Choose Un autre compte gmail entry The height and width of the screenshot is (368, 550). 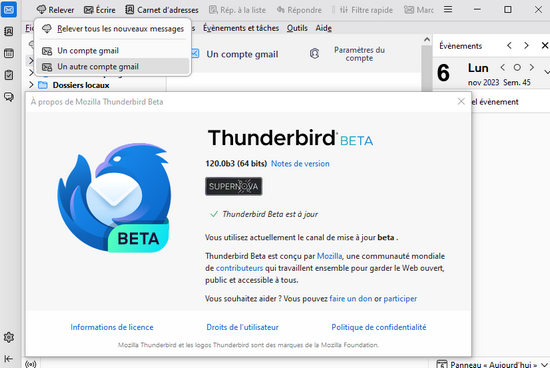(x=113, y=67)
